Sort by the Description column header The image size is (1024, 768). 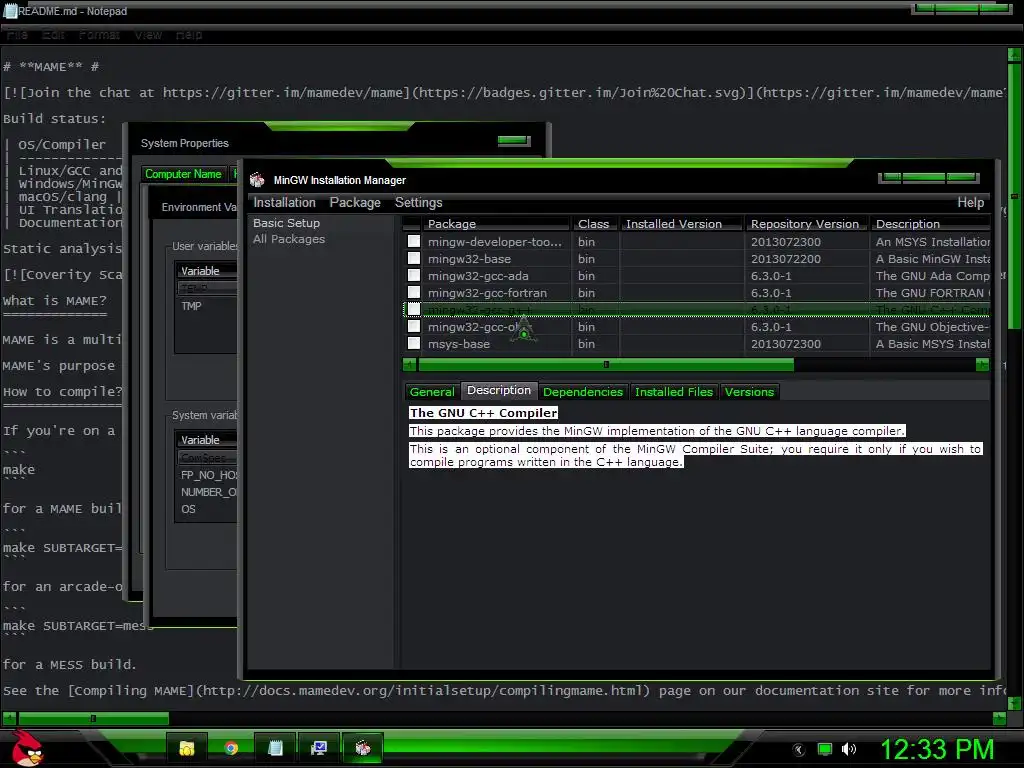(x=931, y=224)
